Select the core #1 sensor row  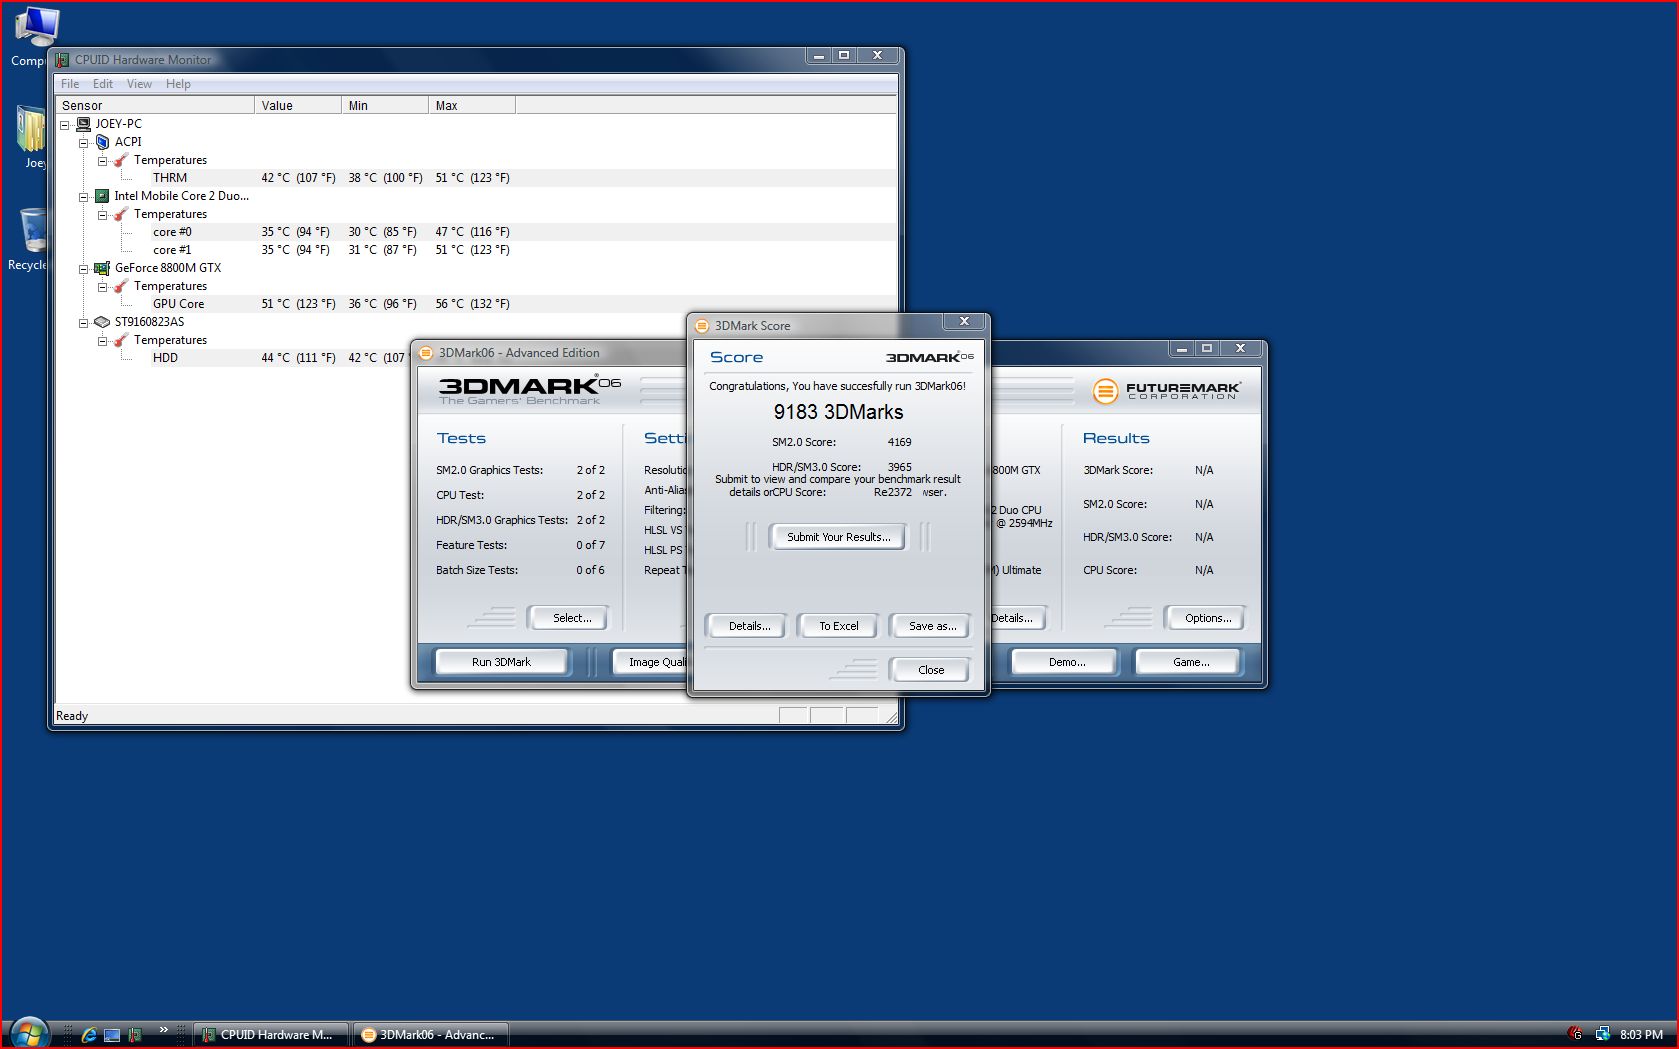click(x=475, y=250)
